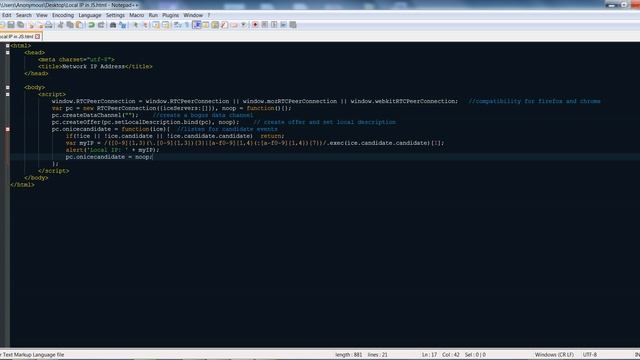Open the Language menu
This screenshot has width=640, height=360.
[x=90, y=15]
